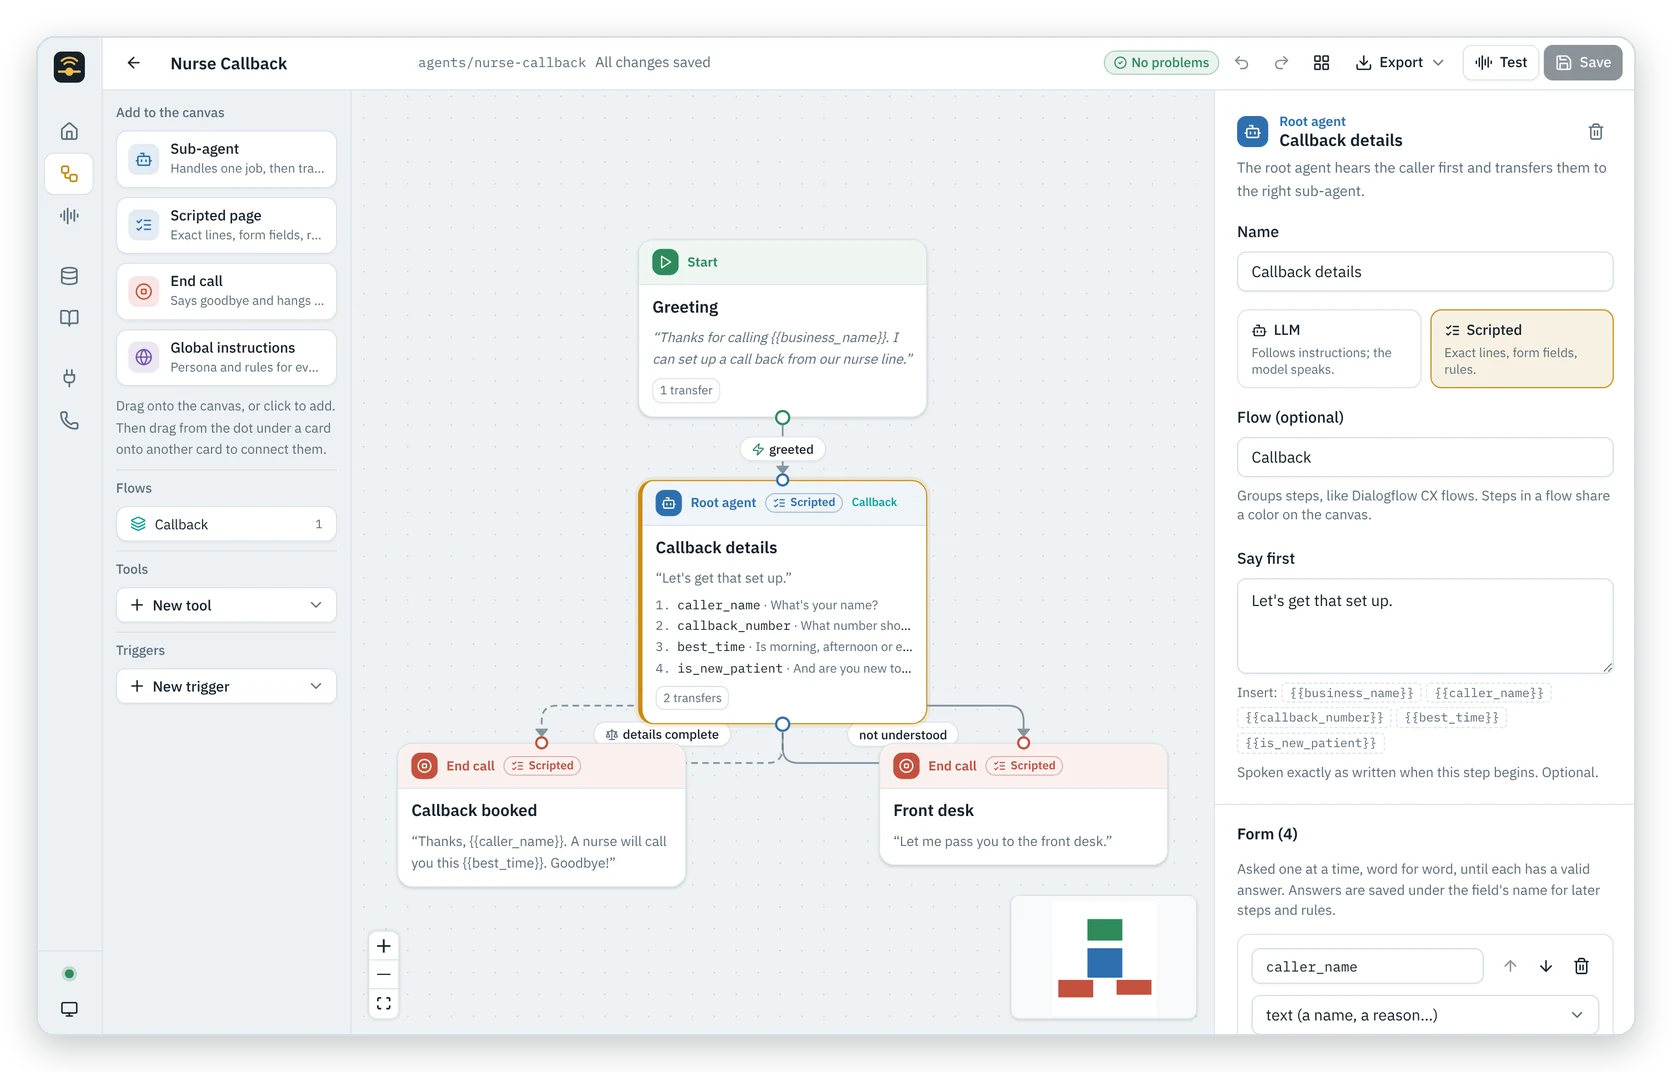1672x1072 pixels.
Task: Fit the canvas to screen
Action: click(x=384, y=1003)
